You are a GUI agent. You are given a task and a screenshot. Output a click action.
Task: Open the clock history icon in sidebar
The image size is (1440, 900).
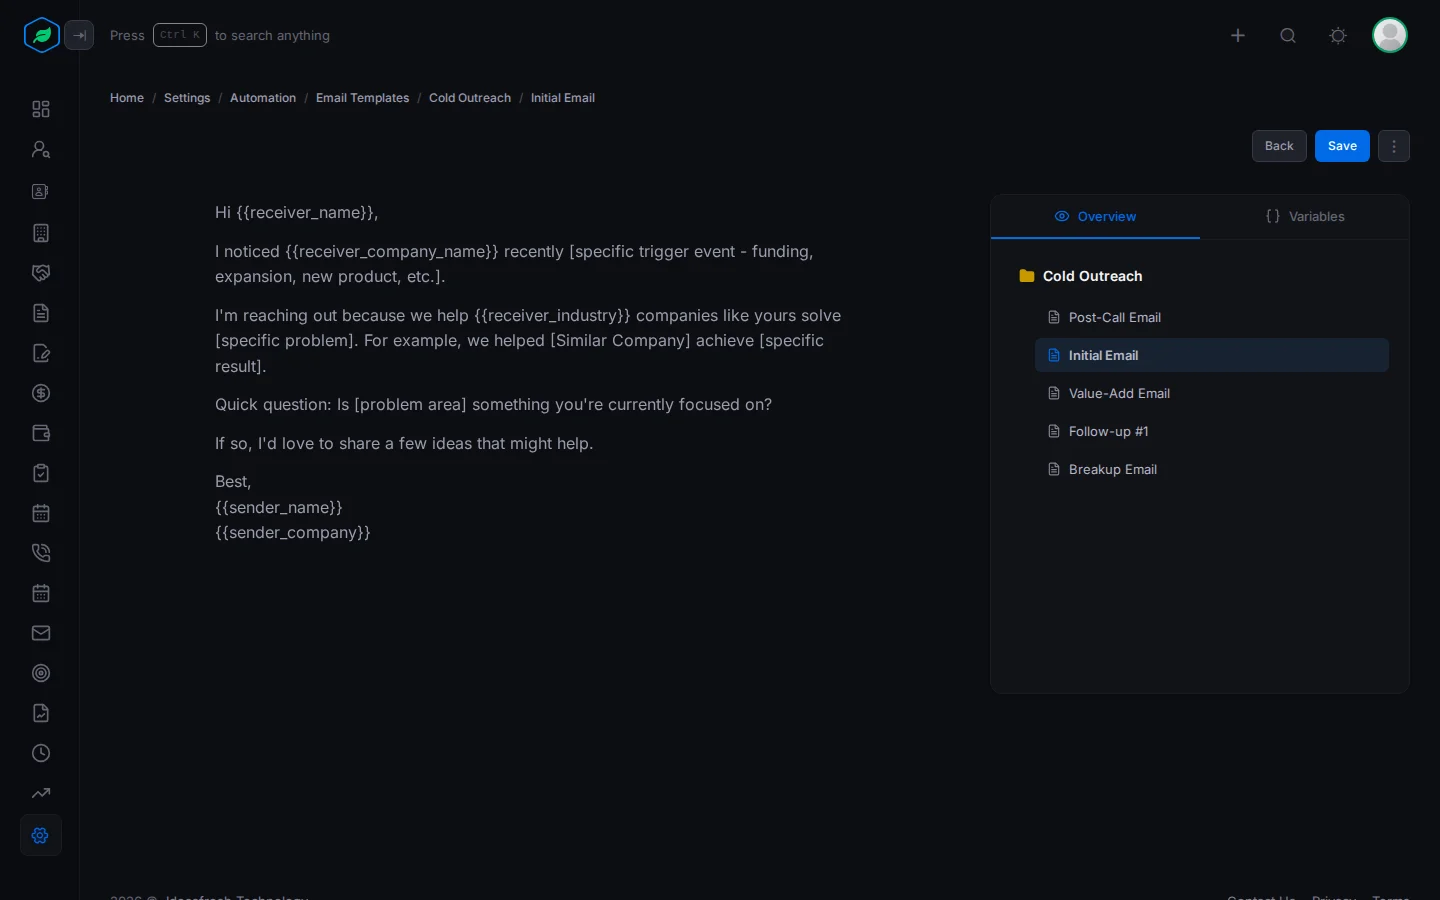41,753
